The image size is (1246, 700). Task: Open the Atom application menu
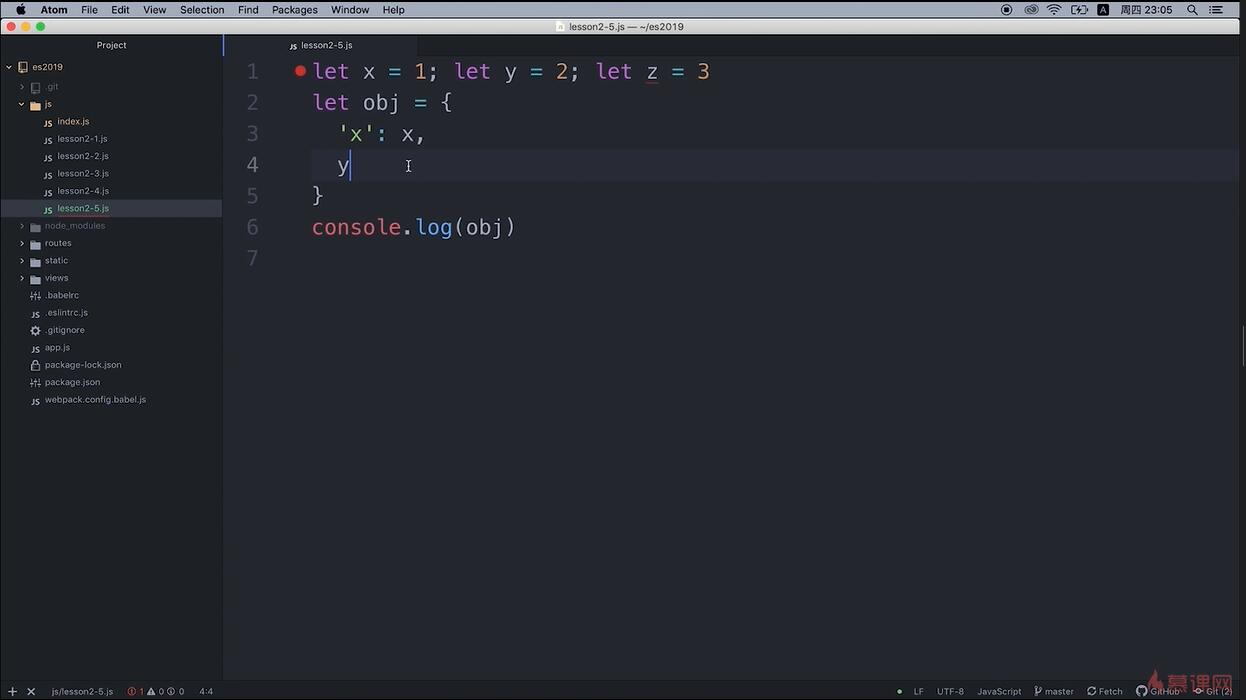click(x=54, y=10)
